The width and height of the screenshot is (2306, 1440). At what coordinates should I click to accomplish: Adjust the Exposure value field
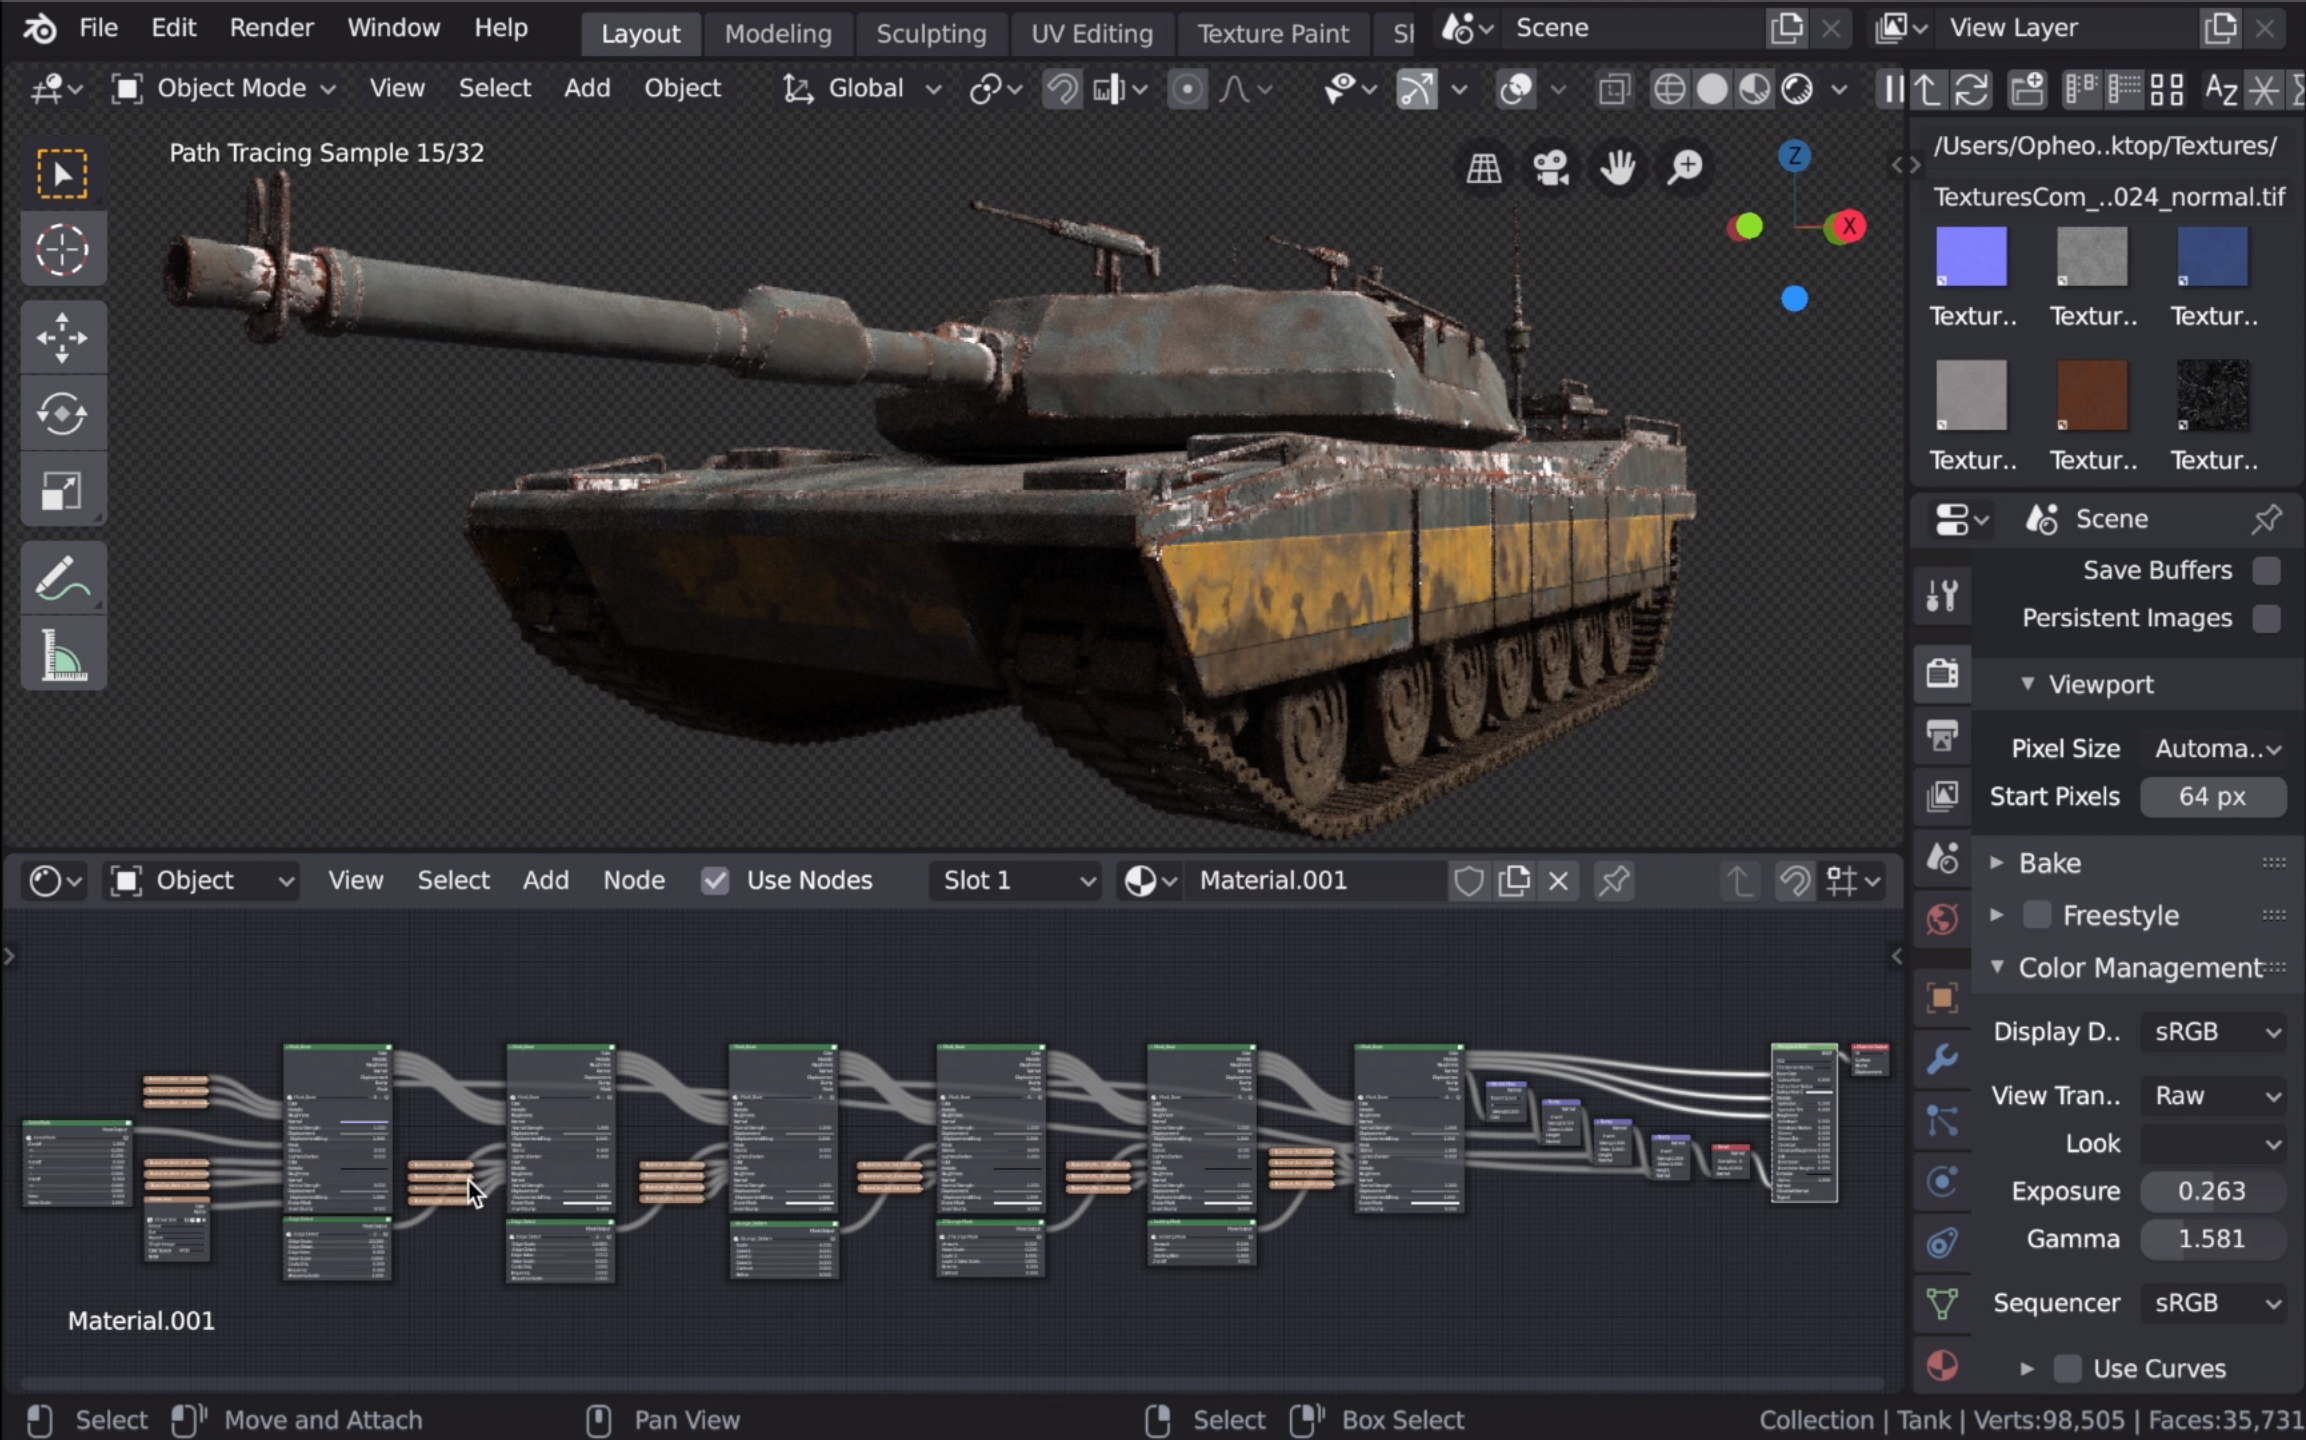click(x=2211, y=1191)
